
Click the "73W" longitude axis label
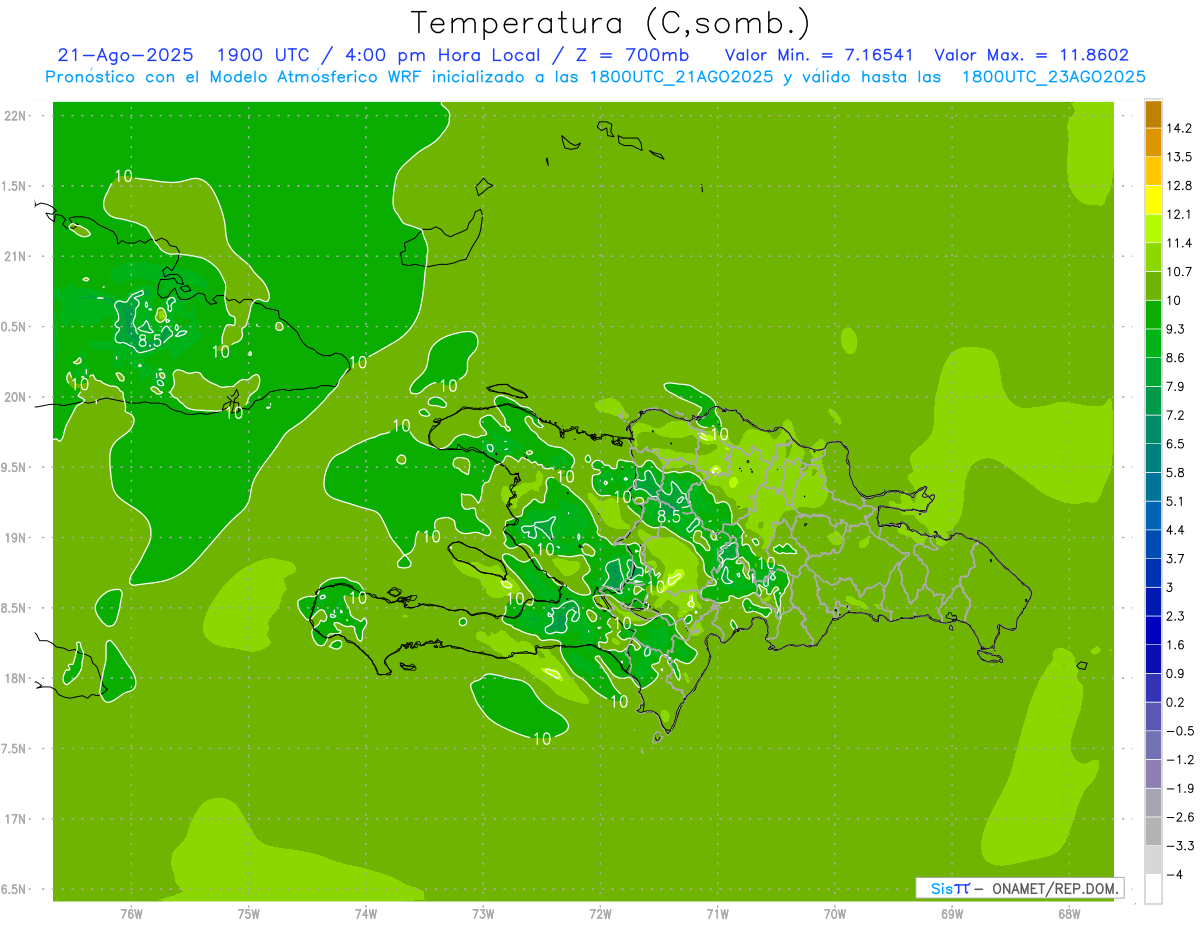483,913
